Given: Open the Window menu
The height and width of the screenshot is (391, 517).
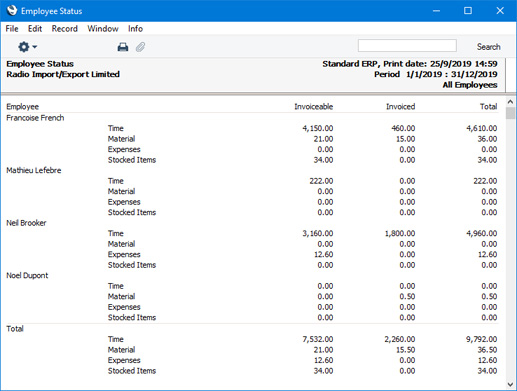Looking at the screenshot, I should tap(103, 29).
